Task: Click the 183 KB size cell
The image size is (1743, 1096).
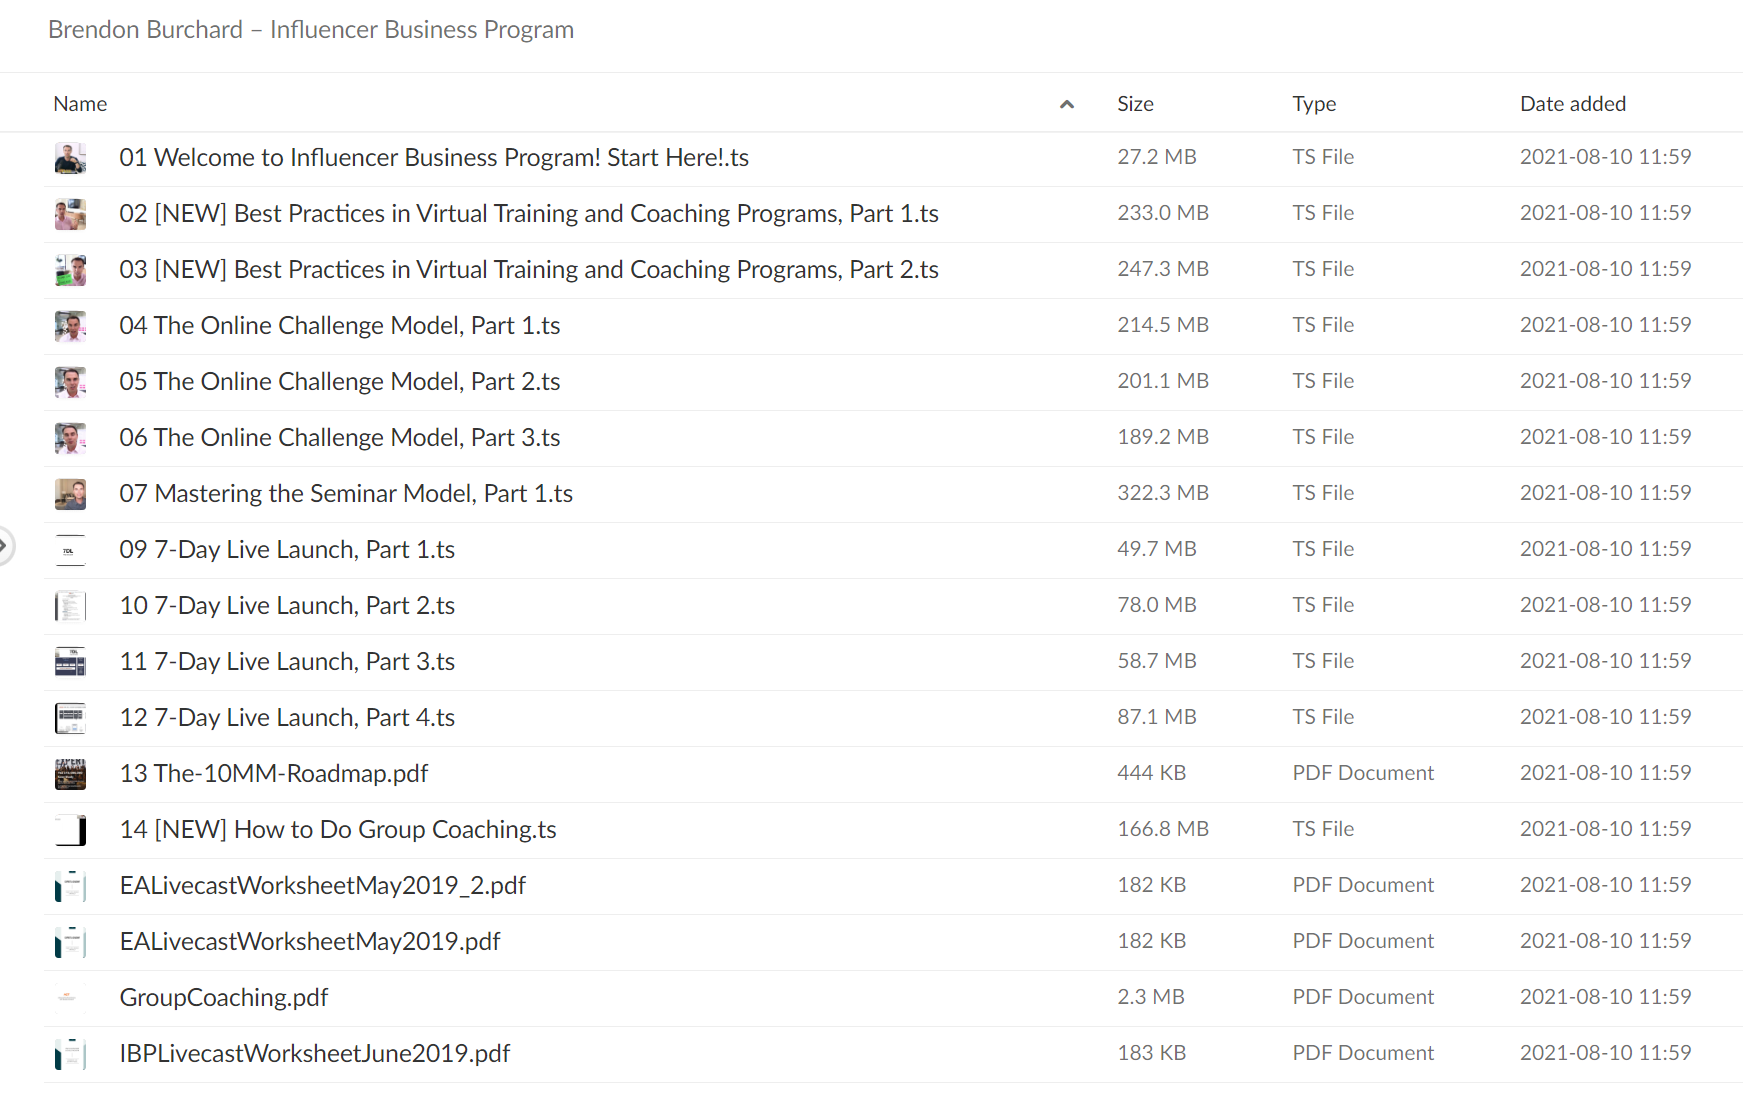Action: click(1152, 1053)
